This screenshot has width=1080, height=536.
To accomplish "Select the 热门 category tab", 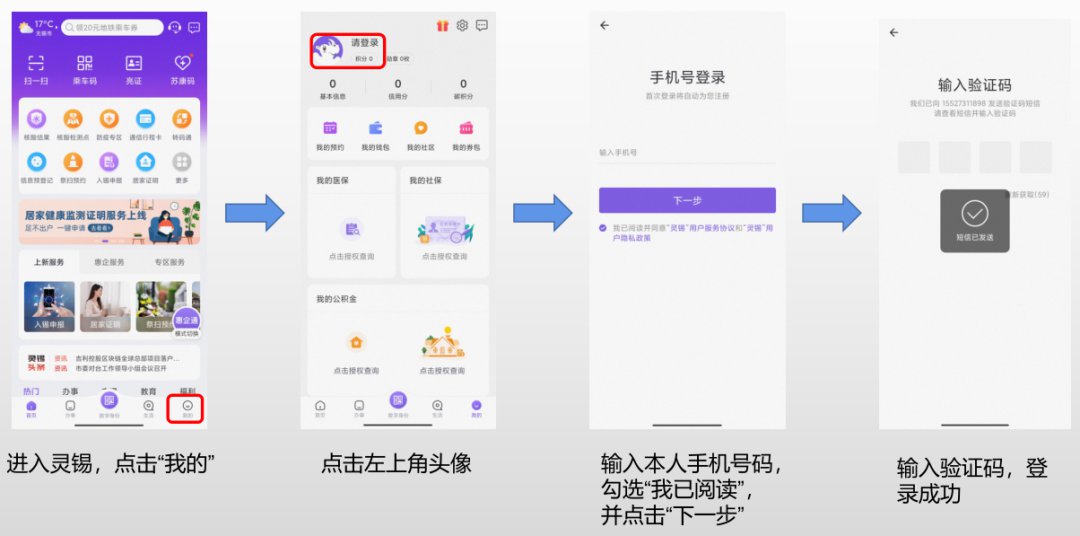I will coord(31,391).
